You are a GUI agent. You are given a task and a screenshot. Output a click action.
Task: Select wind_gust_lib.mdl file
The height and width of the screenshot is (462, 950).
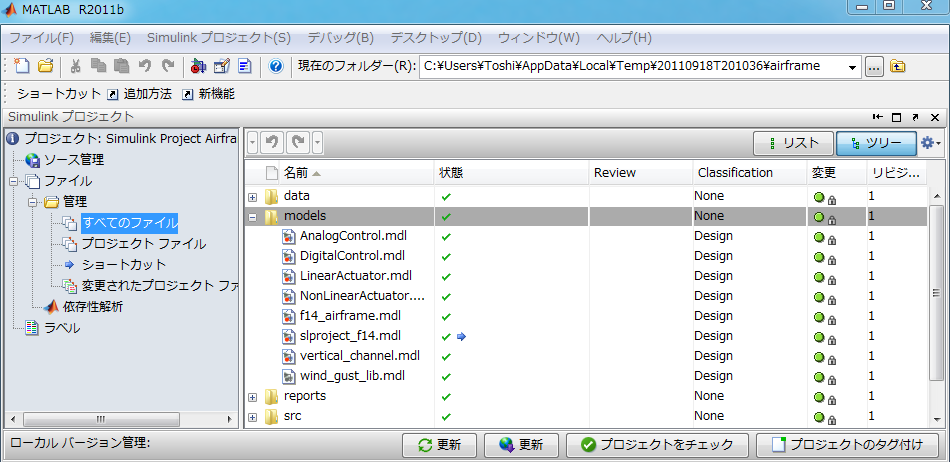click(x=352, y=375)
